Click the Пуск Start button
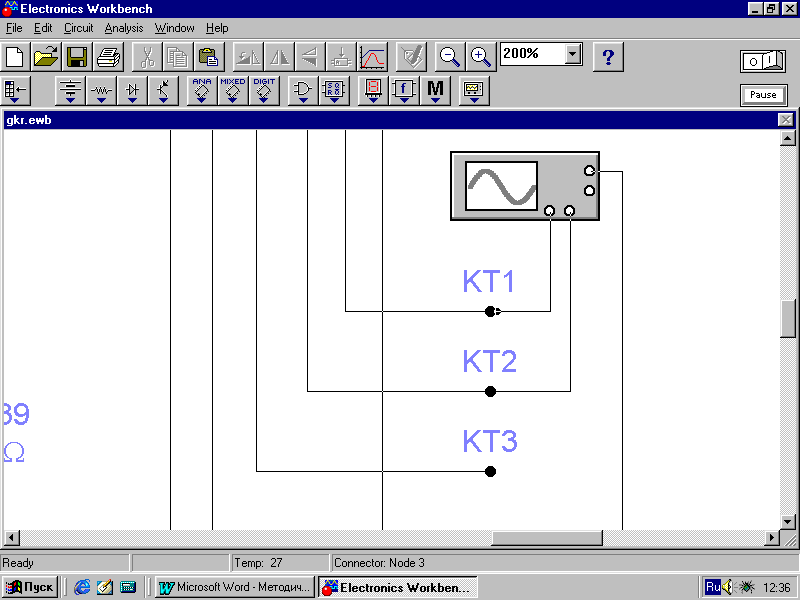 30,587
